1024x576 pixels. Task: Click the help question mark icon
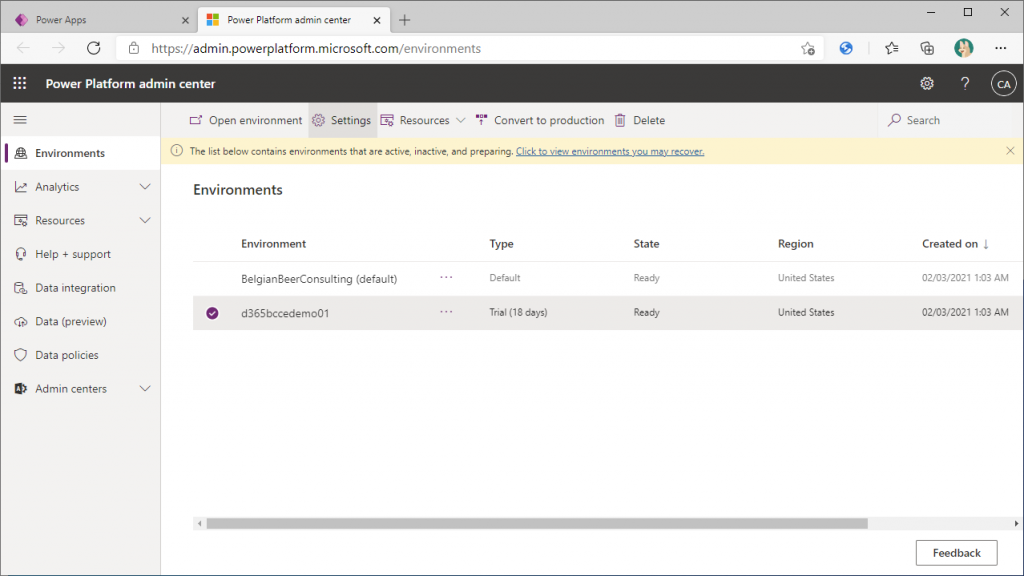(x=965, y=84)
